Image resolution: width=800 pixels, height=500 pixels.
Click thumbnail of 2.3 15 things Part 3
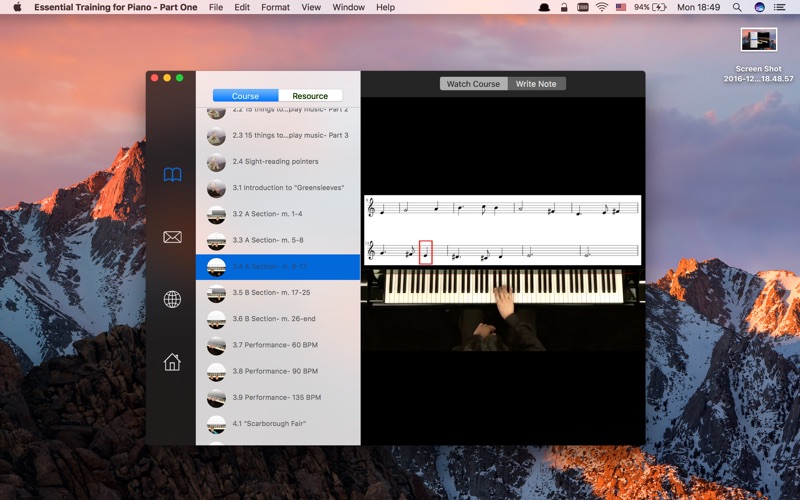click(216, 136)
